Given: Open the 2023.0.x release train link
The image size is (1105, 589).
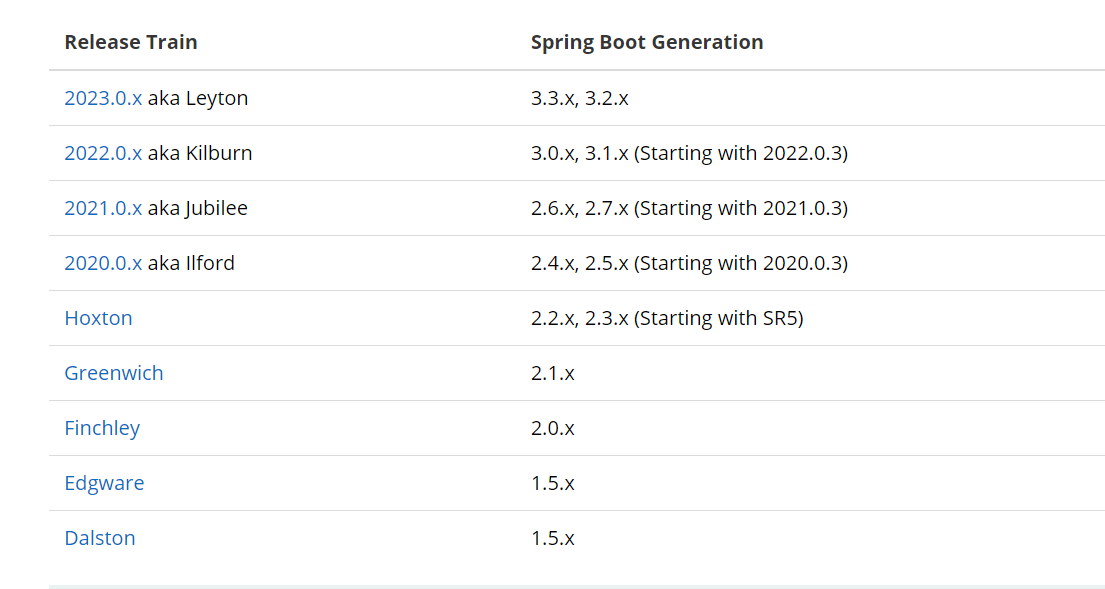Looking at the screenshot, I should pyautogui.click(x=103, y=98).
